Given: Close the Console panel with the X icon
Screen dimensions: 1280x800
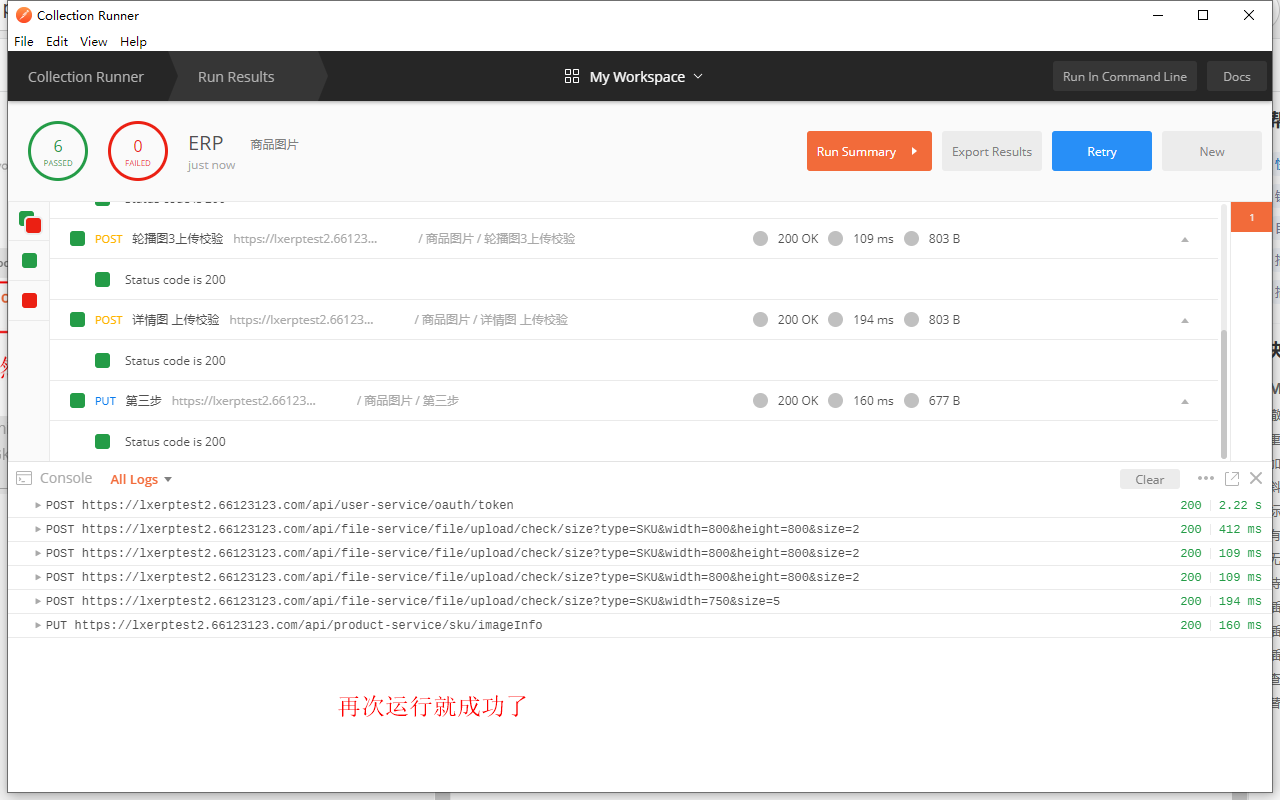Looking at the screenshot, I should [1256, 478].
